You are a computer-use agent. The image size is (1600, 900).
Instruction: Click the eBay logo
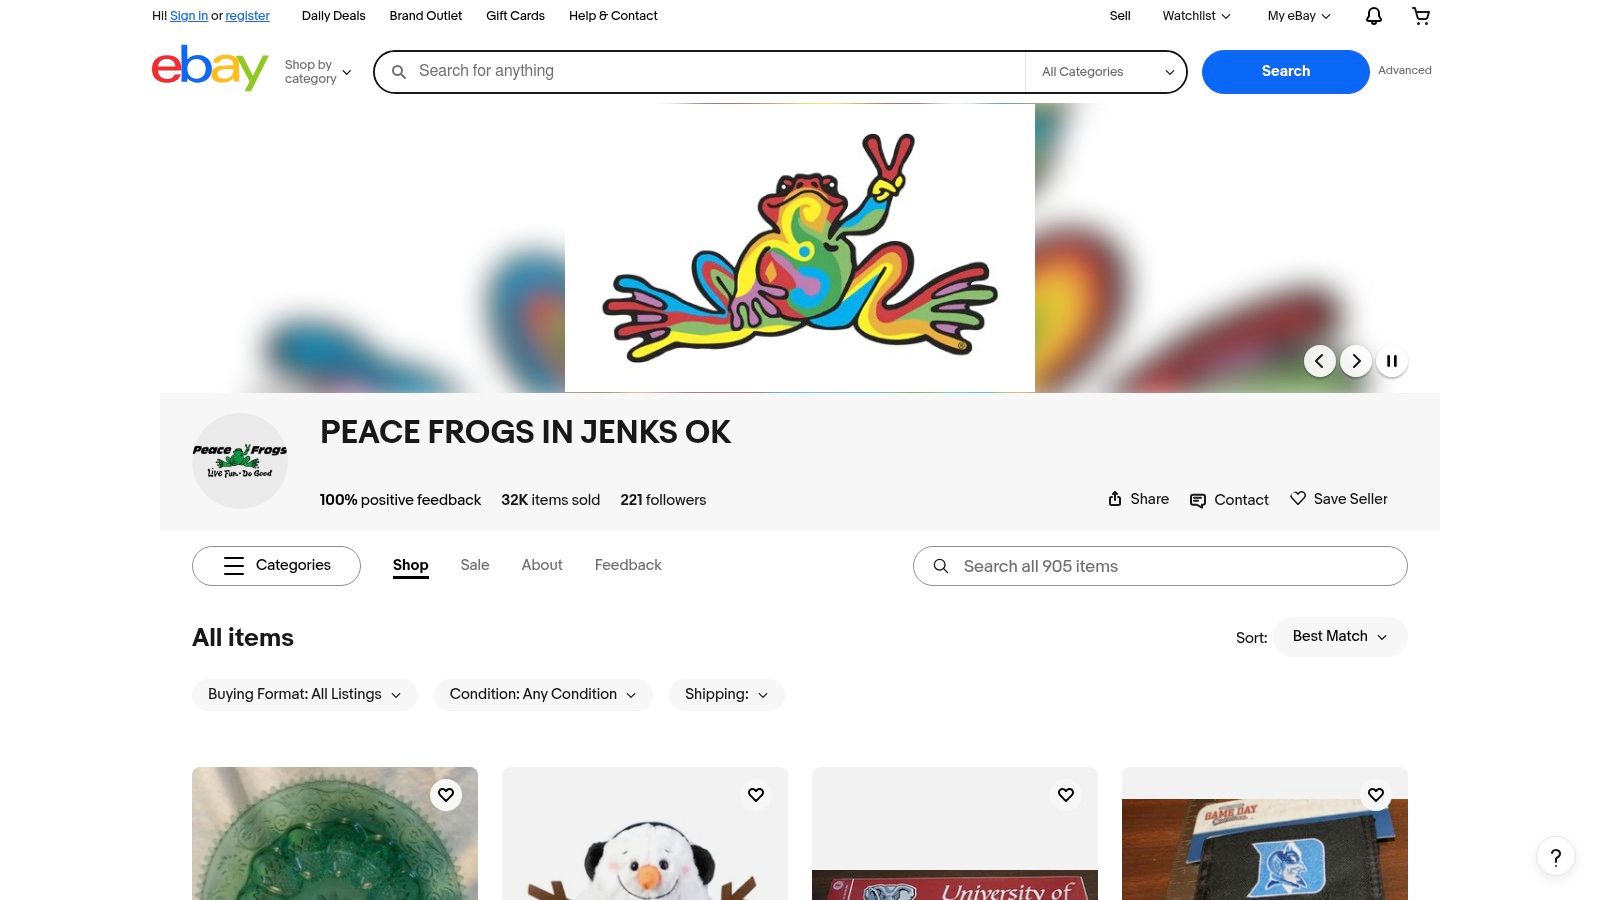[209, 68]
